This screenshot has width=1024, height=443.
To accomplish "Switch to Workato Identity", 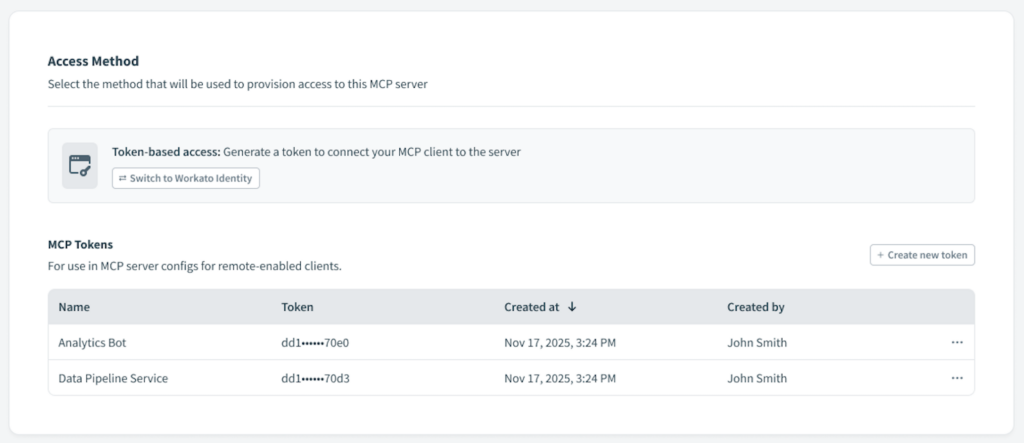I will tap(185, 178).
